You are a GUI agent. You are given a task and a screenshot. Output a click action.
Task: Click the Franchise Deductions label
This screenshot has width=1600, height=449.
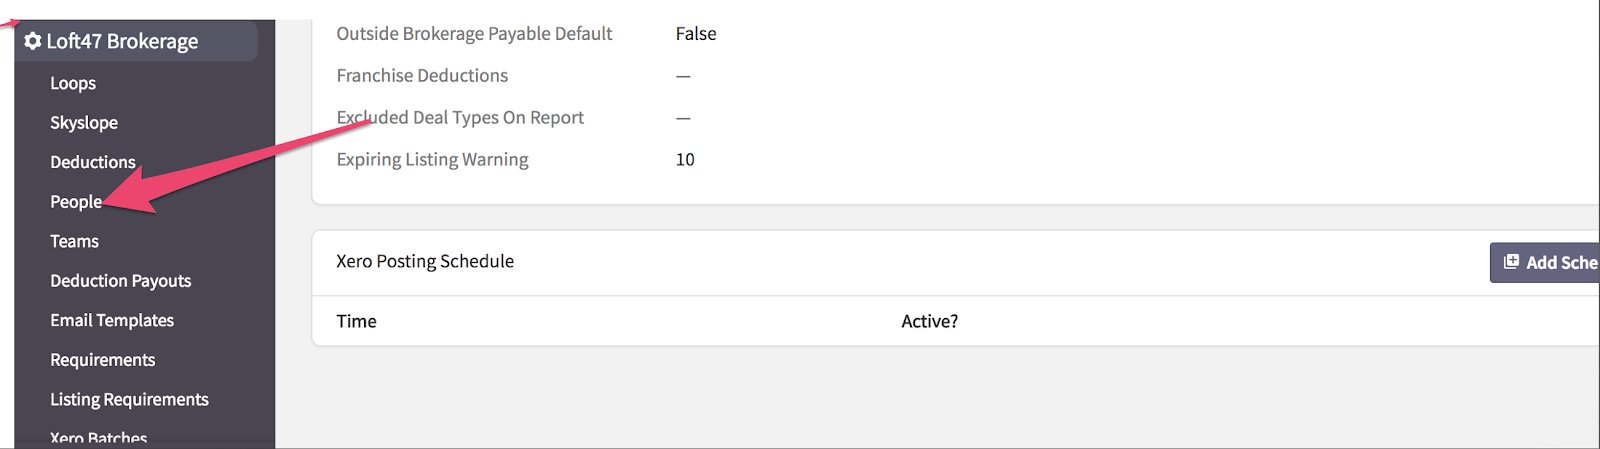coord(422,75)
